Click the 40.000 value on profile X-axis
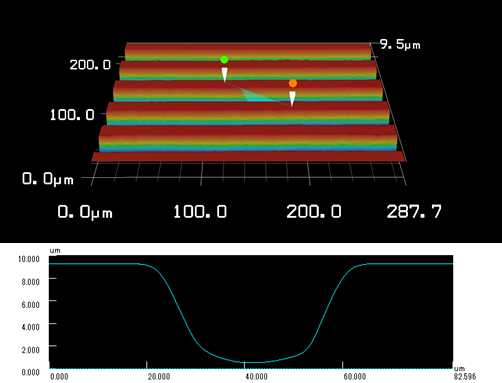This screenshot has height=383, width=502. pos(256,377)
